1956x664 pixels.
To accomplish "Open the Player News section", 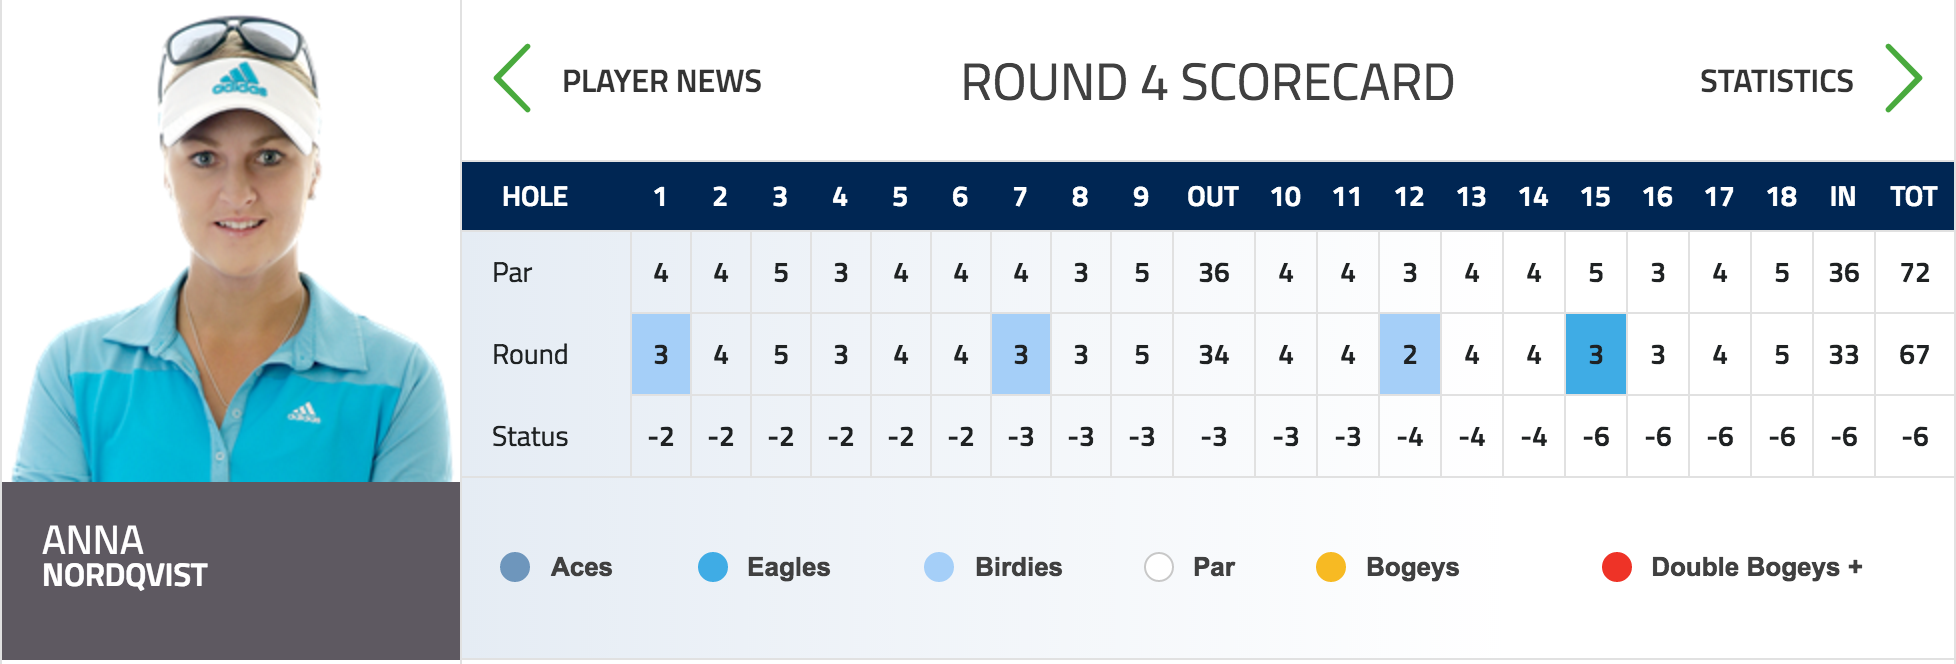I will pyautogui.click(x=662, y=81).
